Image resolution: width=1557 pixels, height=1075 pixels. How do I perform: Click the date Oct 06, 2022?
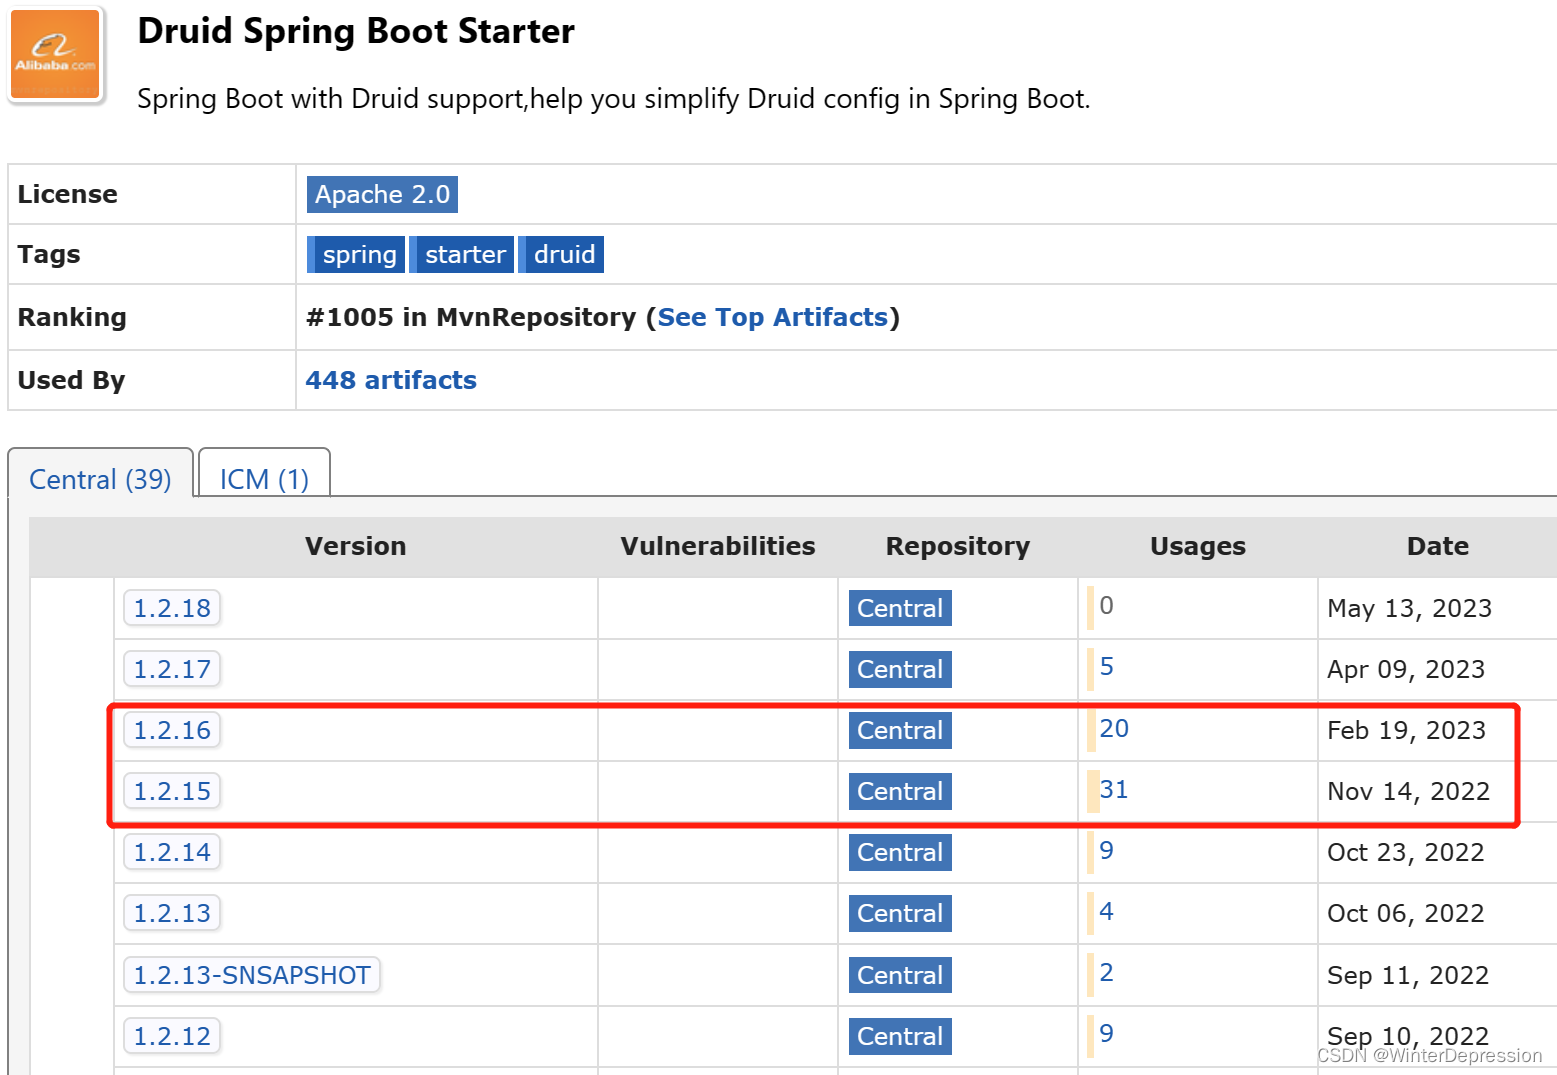click(1405, 913)
